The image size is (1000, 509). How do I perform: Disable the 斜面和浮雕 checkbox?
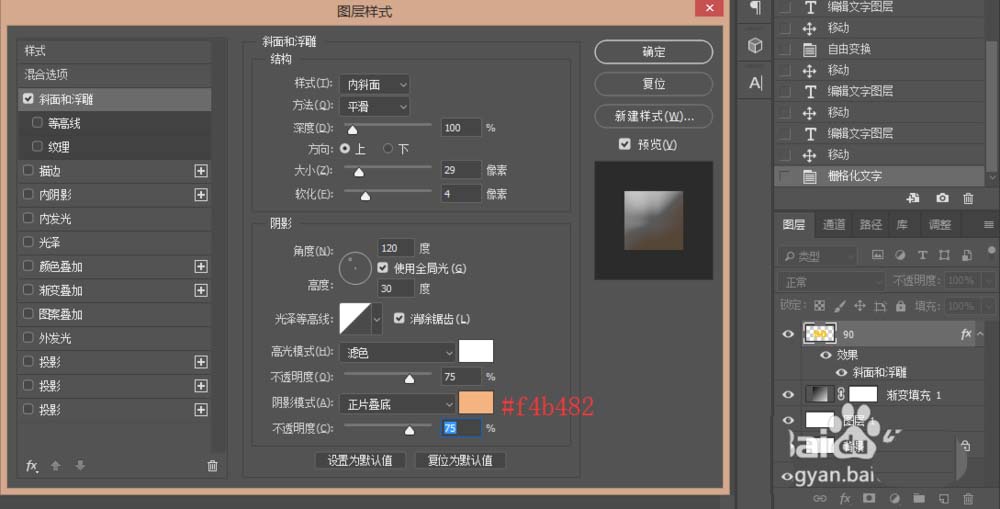(x=28, y=99)
